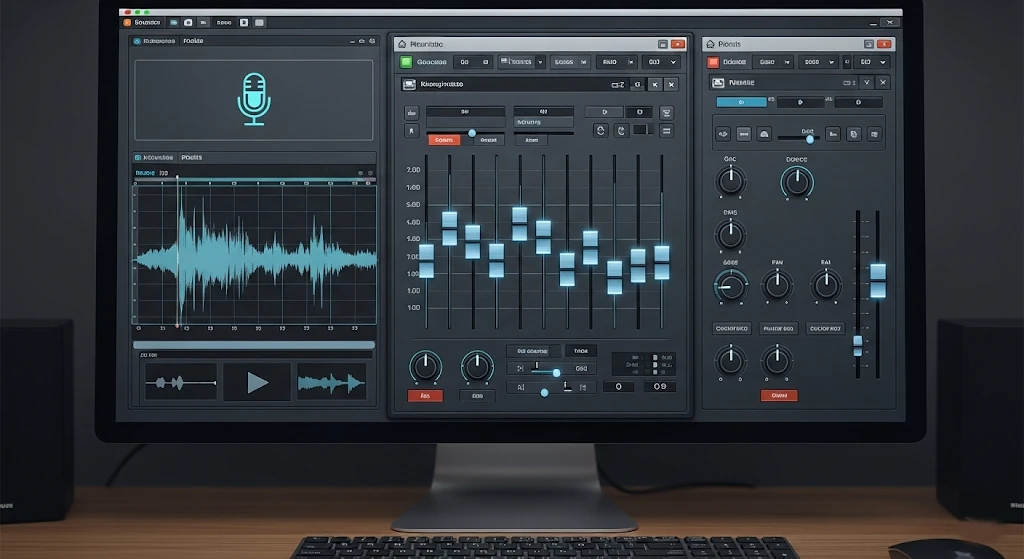Click the large glowing knob at top of right window

tap(797, 182)
